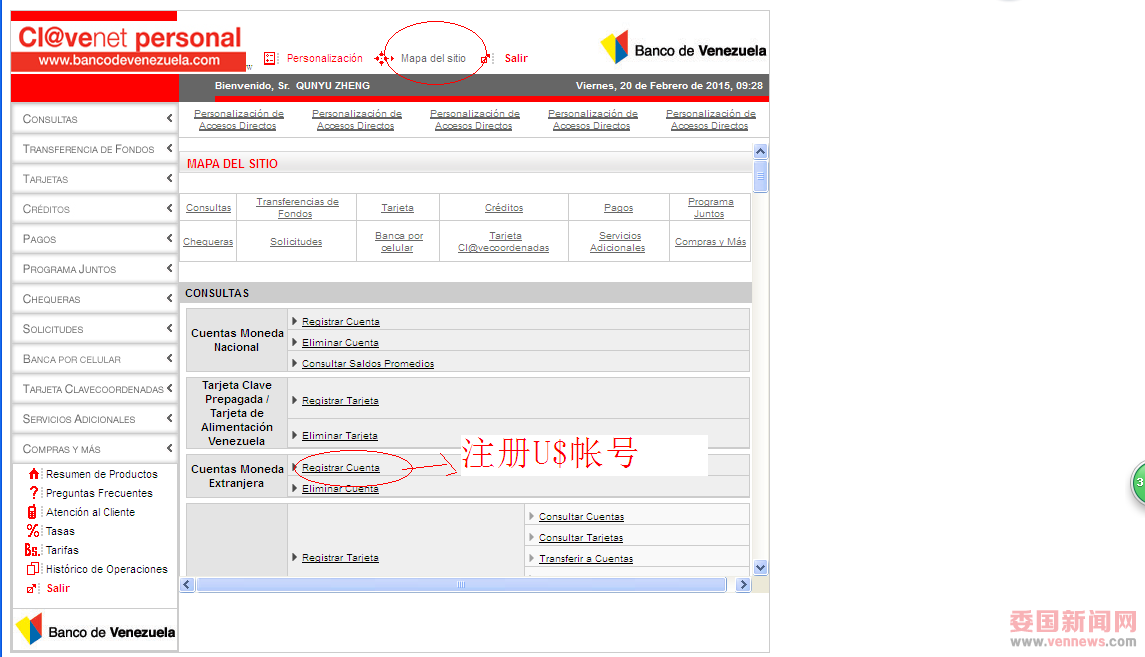Expand the Consultas sidebar menu arrow
This screenshot has height=657, width=1145.
coord(169,118)
